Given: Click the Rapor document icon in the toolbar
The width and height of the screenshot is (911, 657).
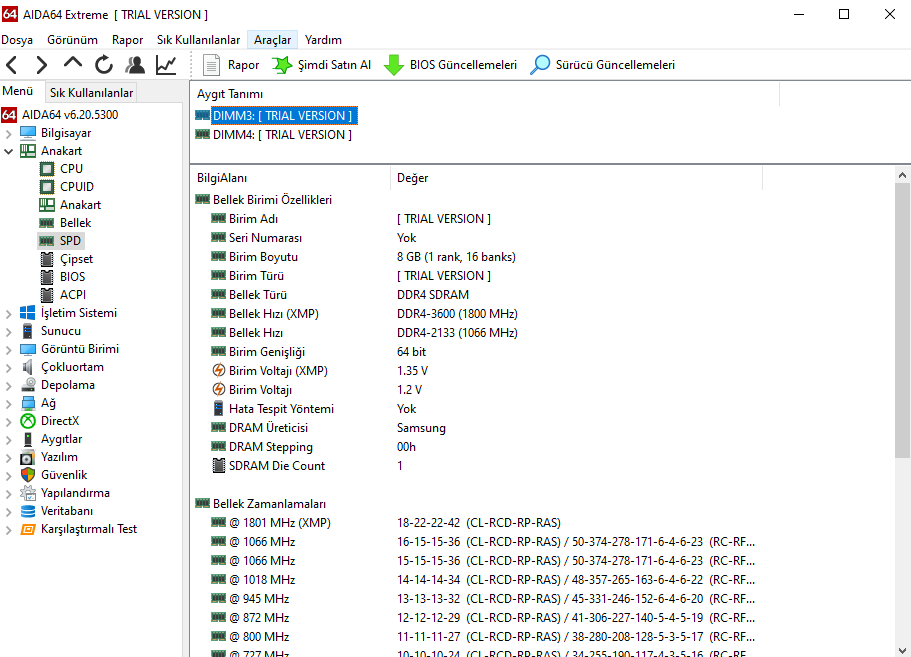Looking at the screenshot, I should pyautogui.click(x=211, y=65).
